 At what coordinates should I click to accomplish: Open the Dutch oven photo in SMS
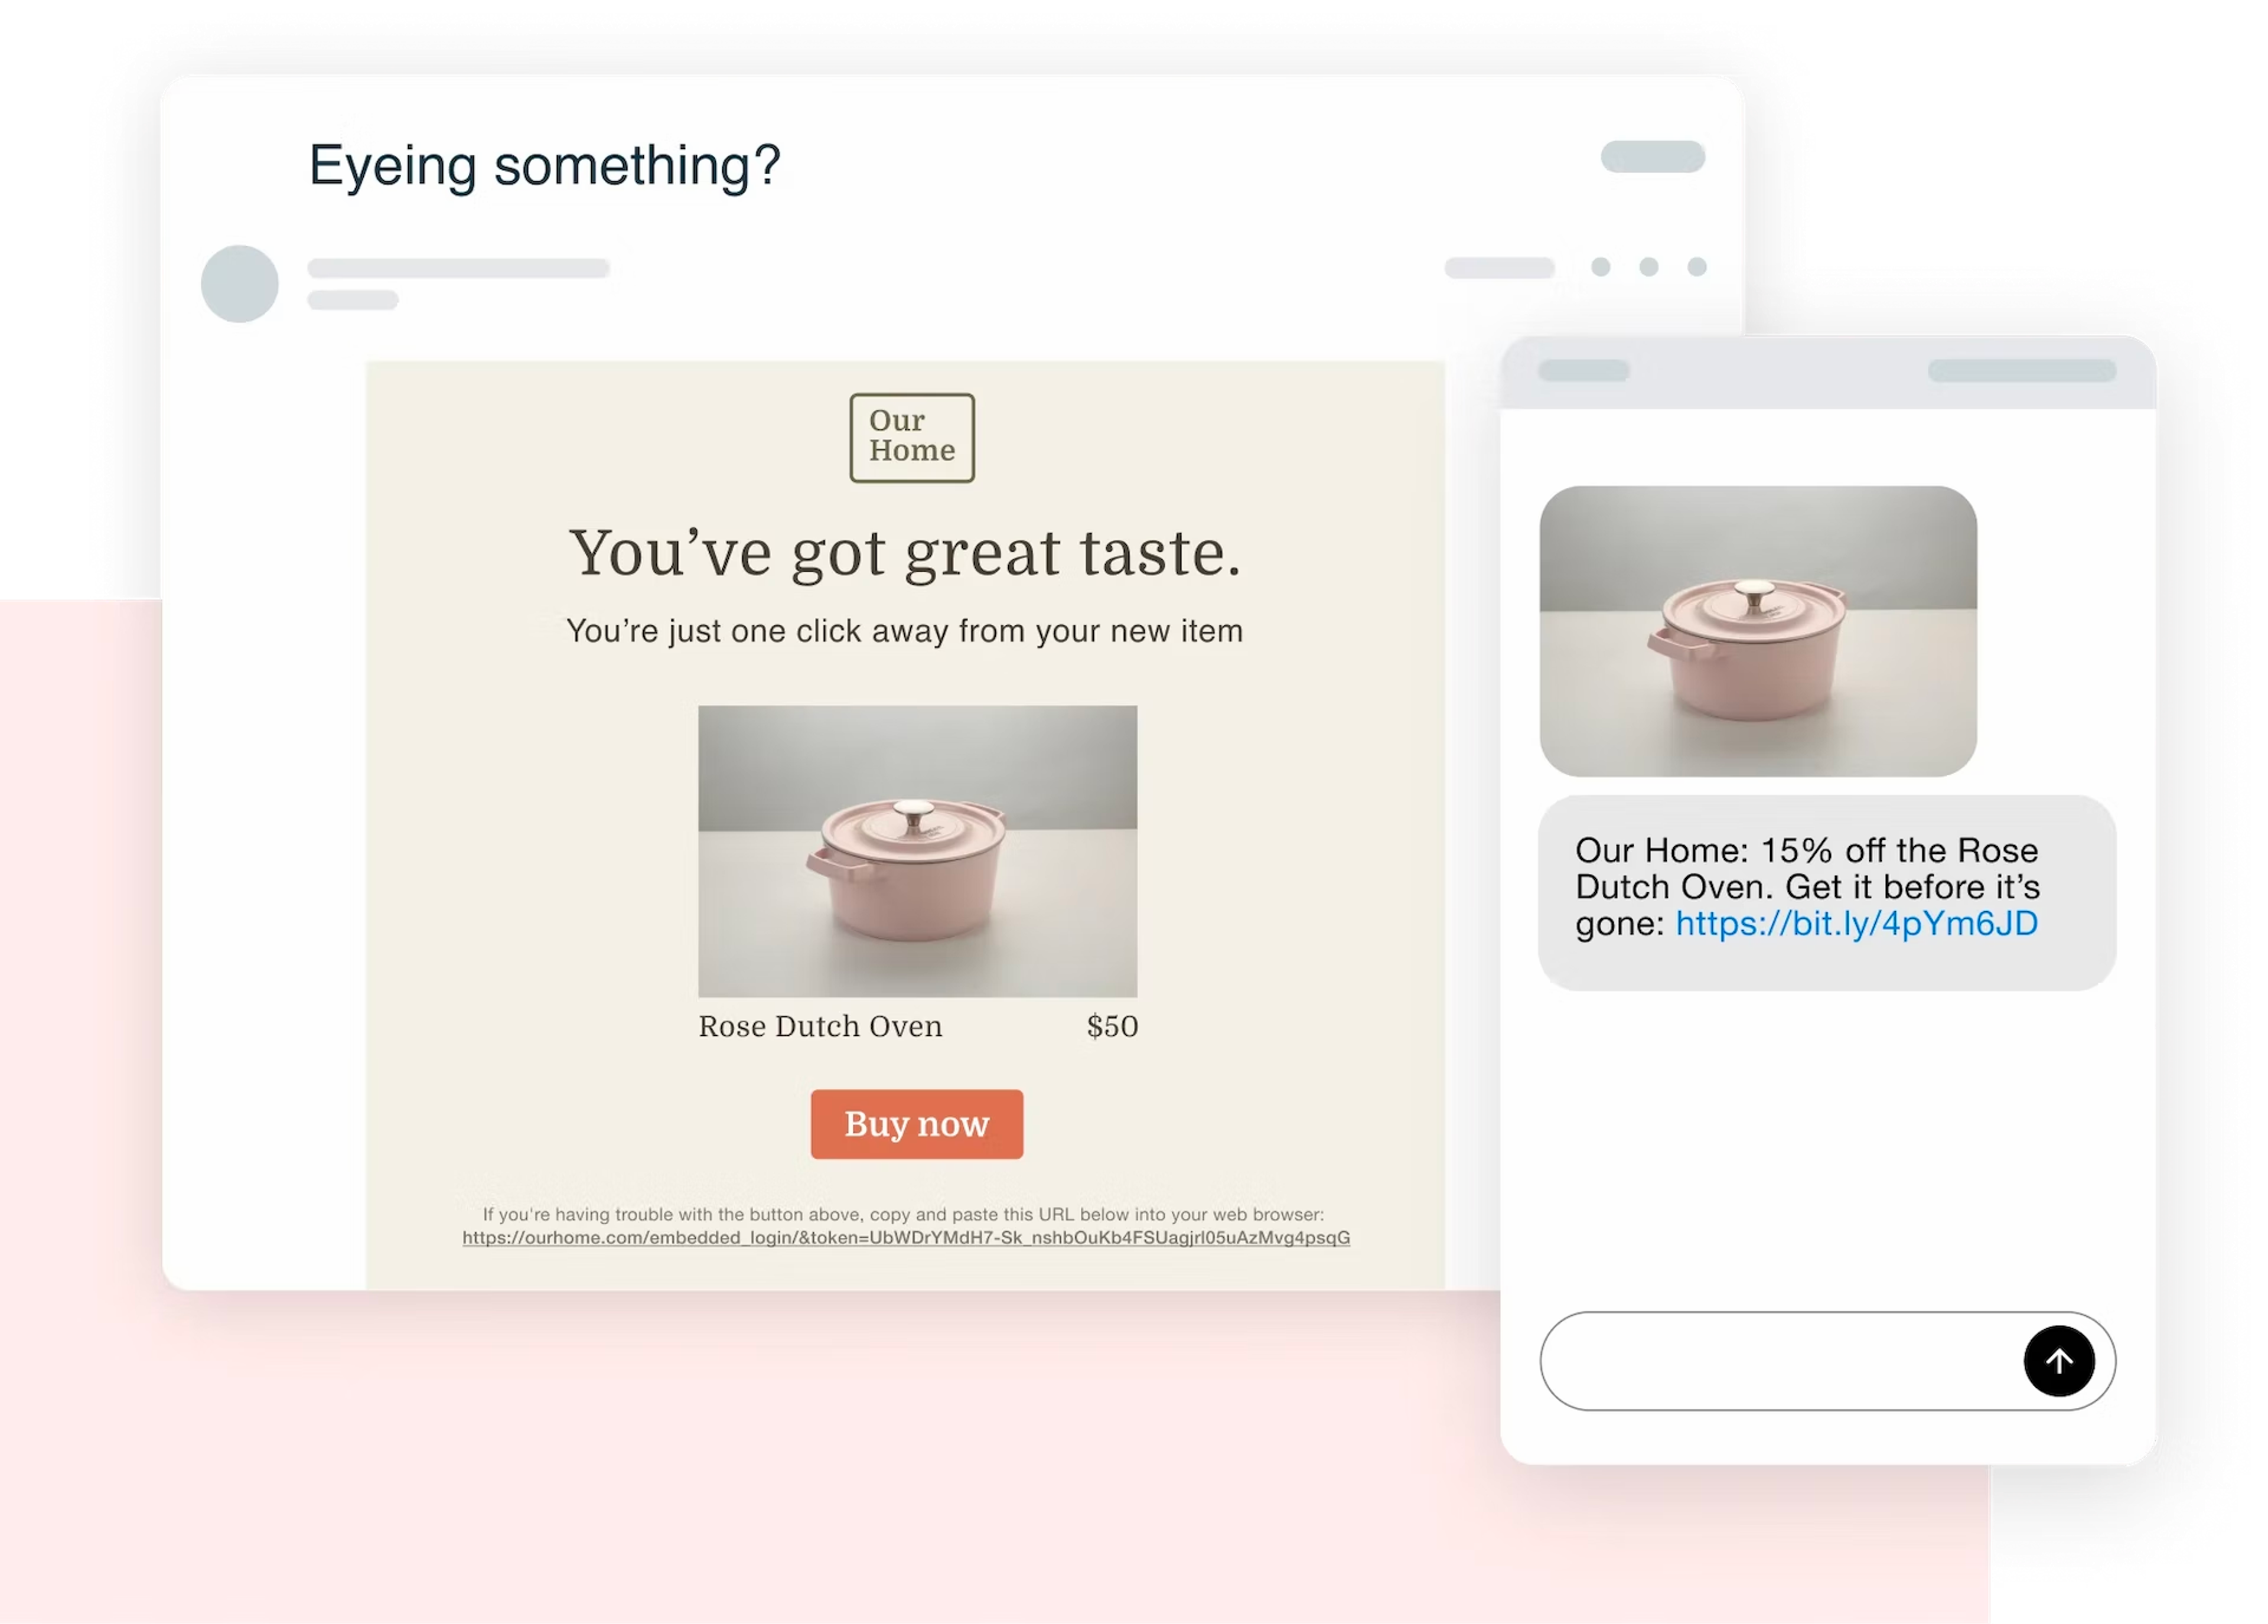(1757, 631)
